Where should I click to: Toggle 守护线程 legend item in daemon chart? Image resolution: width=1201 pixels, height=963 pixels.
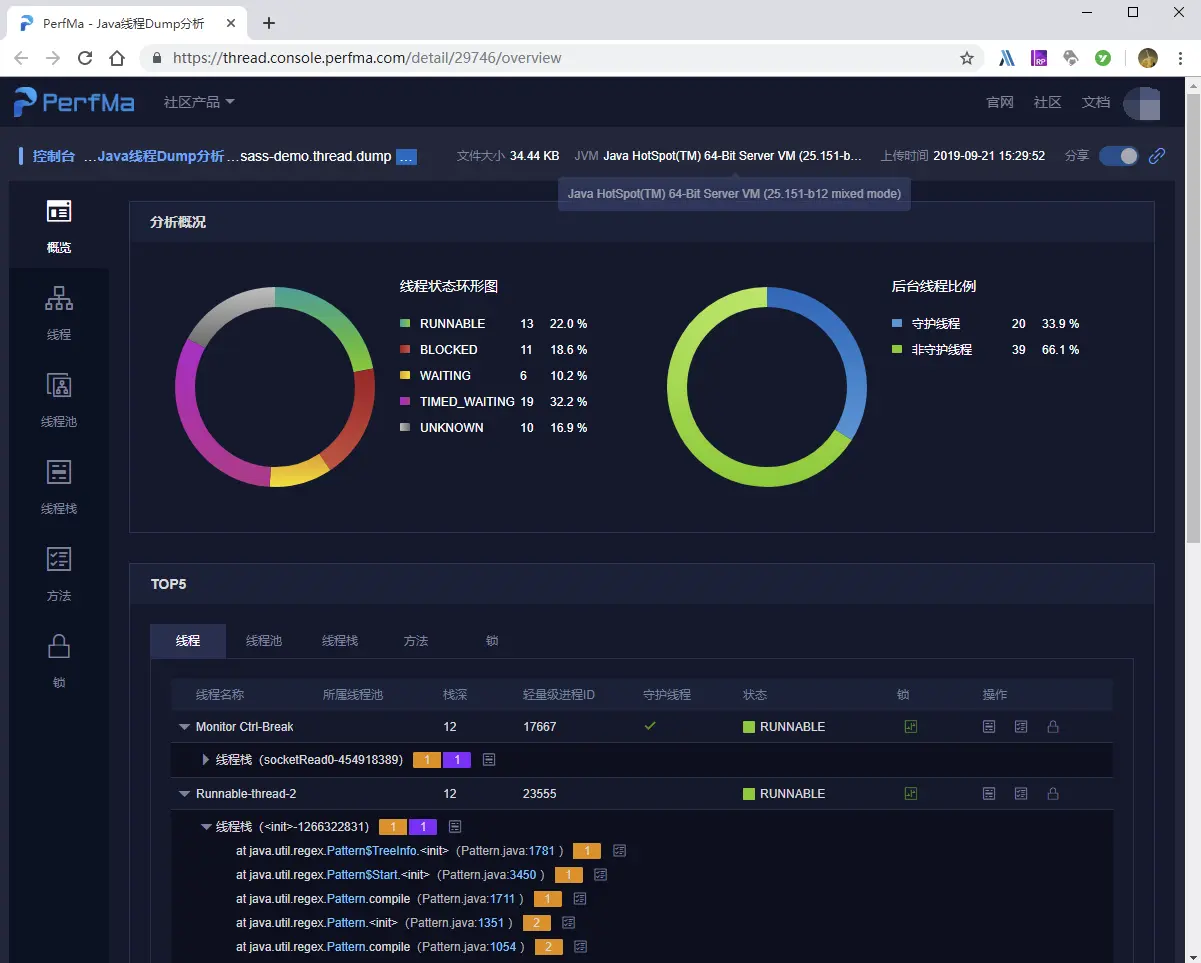[x=926, y=324]
